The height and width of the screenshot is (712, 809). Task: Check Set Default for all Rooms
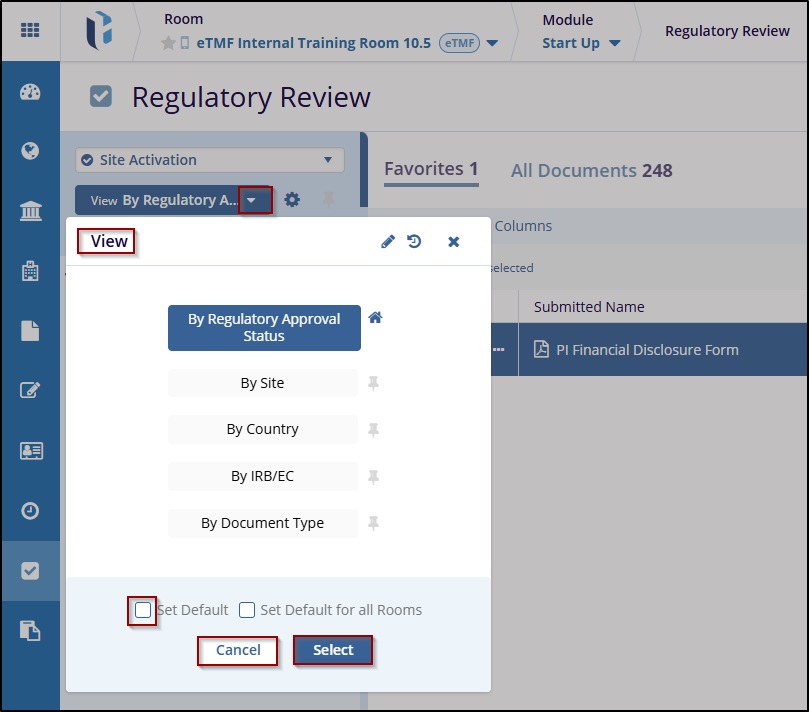[x=247, y=610]
